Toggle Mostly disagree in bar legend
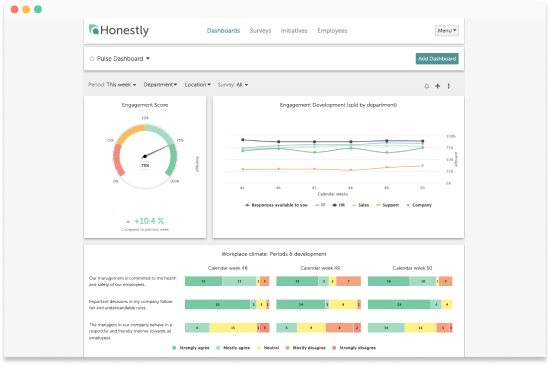The height and width of the screenshot is (365, 550). [x=306, y=348]
